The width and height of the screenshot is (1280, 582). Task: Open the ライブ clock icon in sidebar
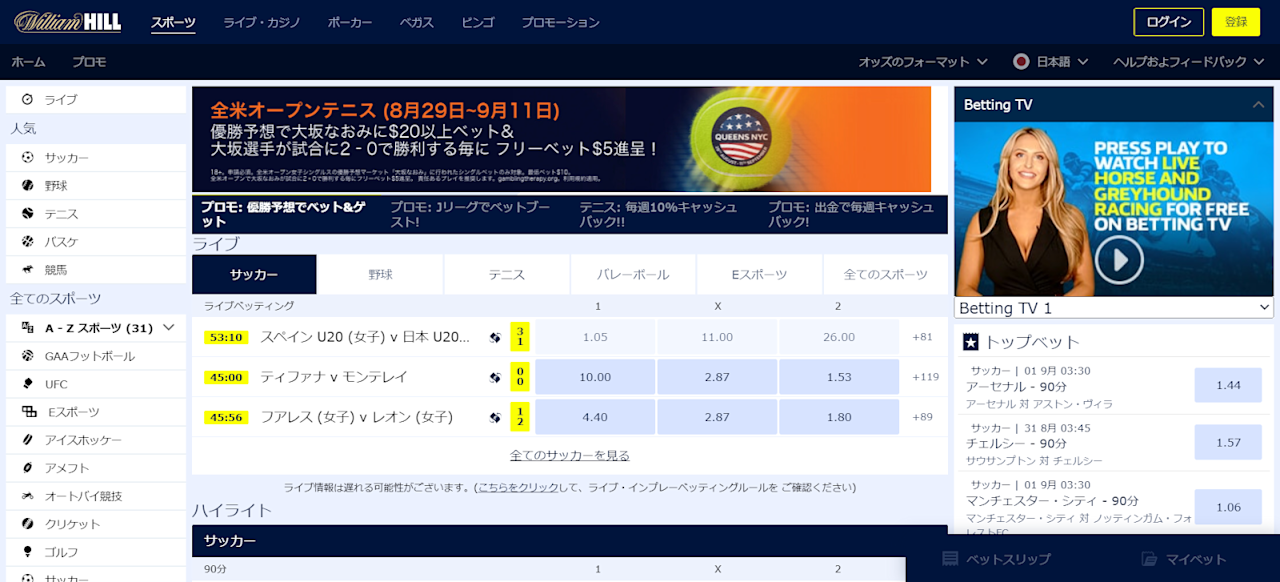pos(27,100)
